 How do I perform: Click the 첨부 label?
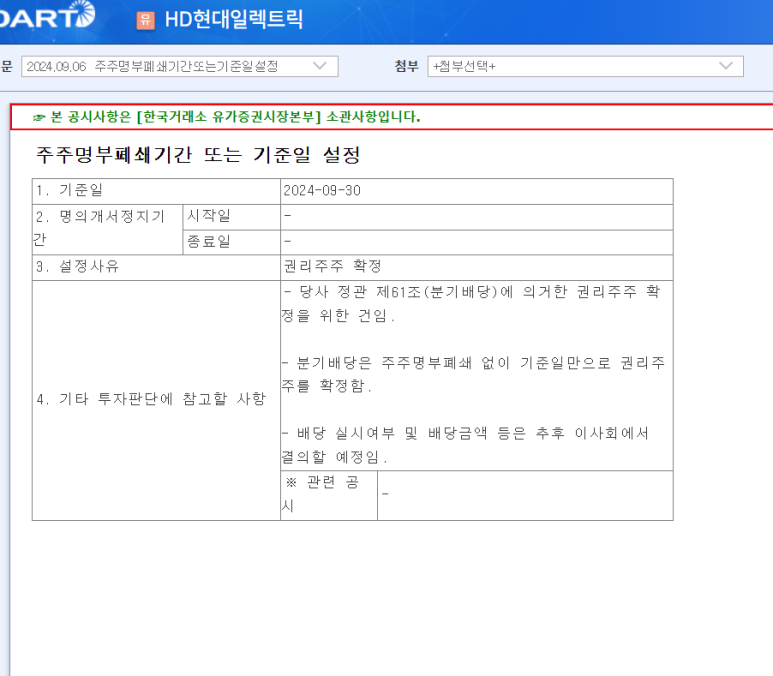[x=406, y=66]
